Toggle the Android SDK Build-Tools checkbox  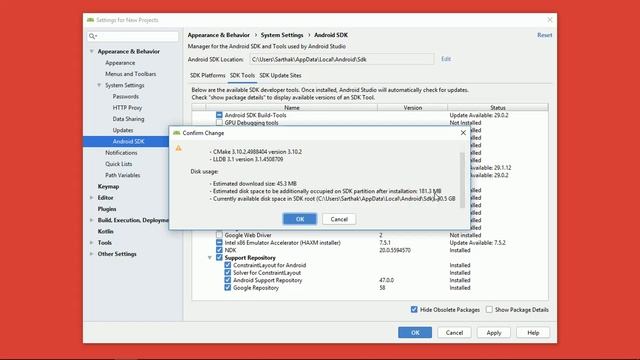tap(219, 115)
